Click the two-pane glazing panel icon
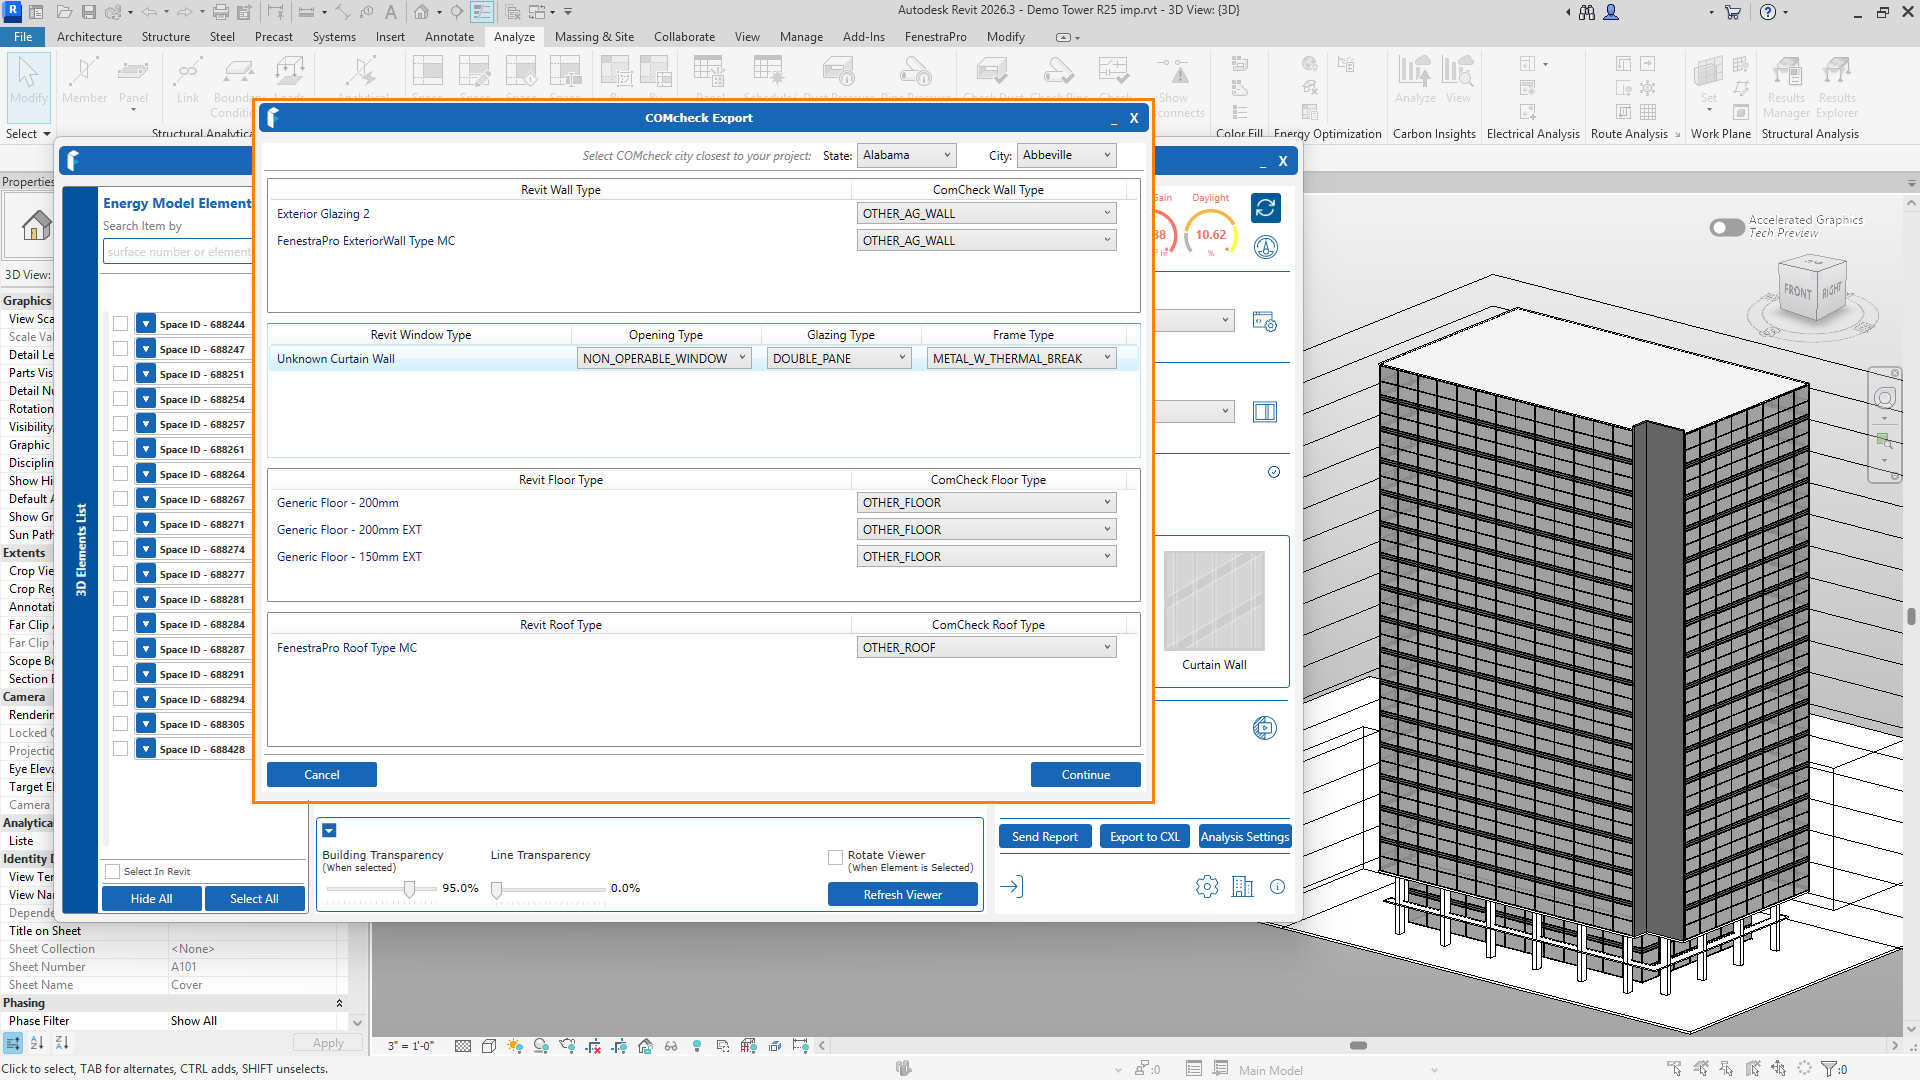Viewport: 1920px width, 1080px height. coord(1265,412)
